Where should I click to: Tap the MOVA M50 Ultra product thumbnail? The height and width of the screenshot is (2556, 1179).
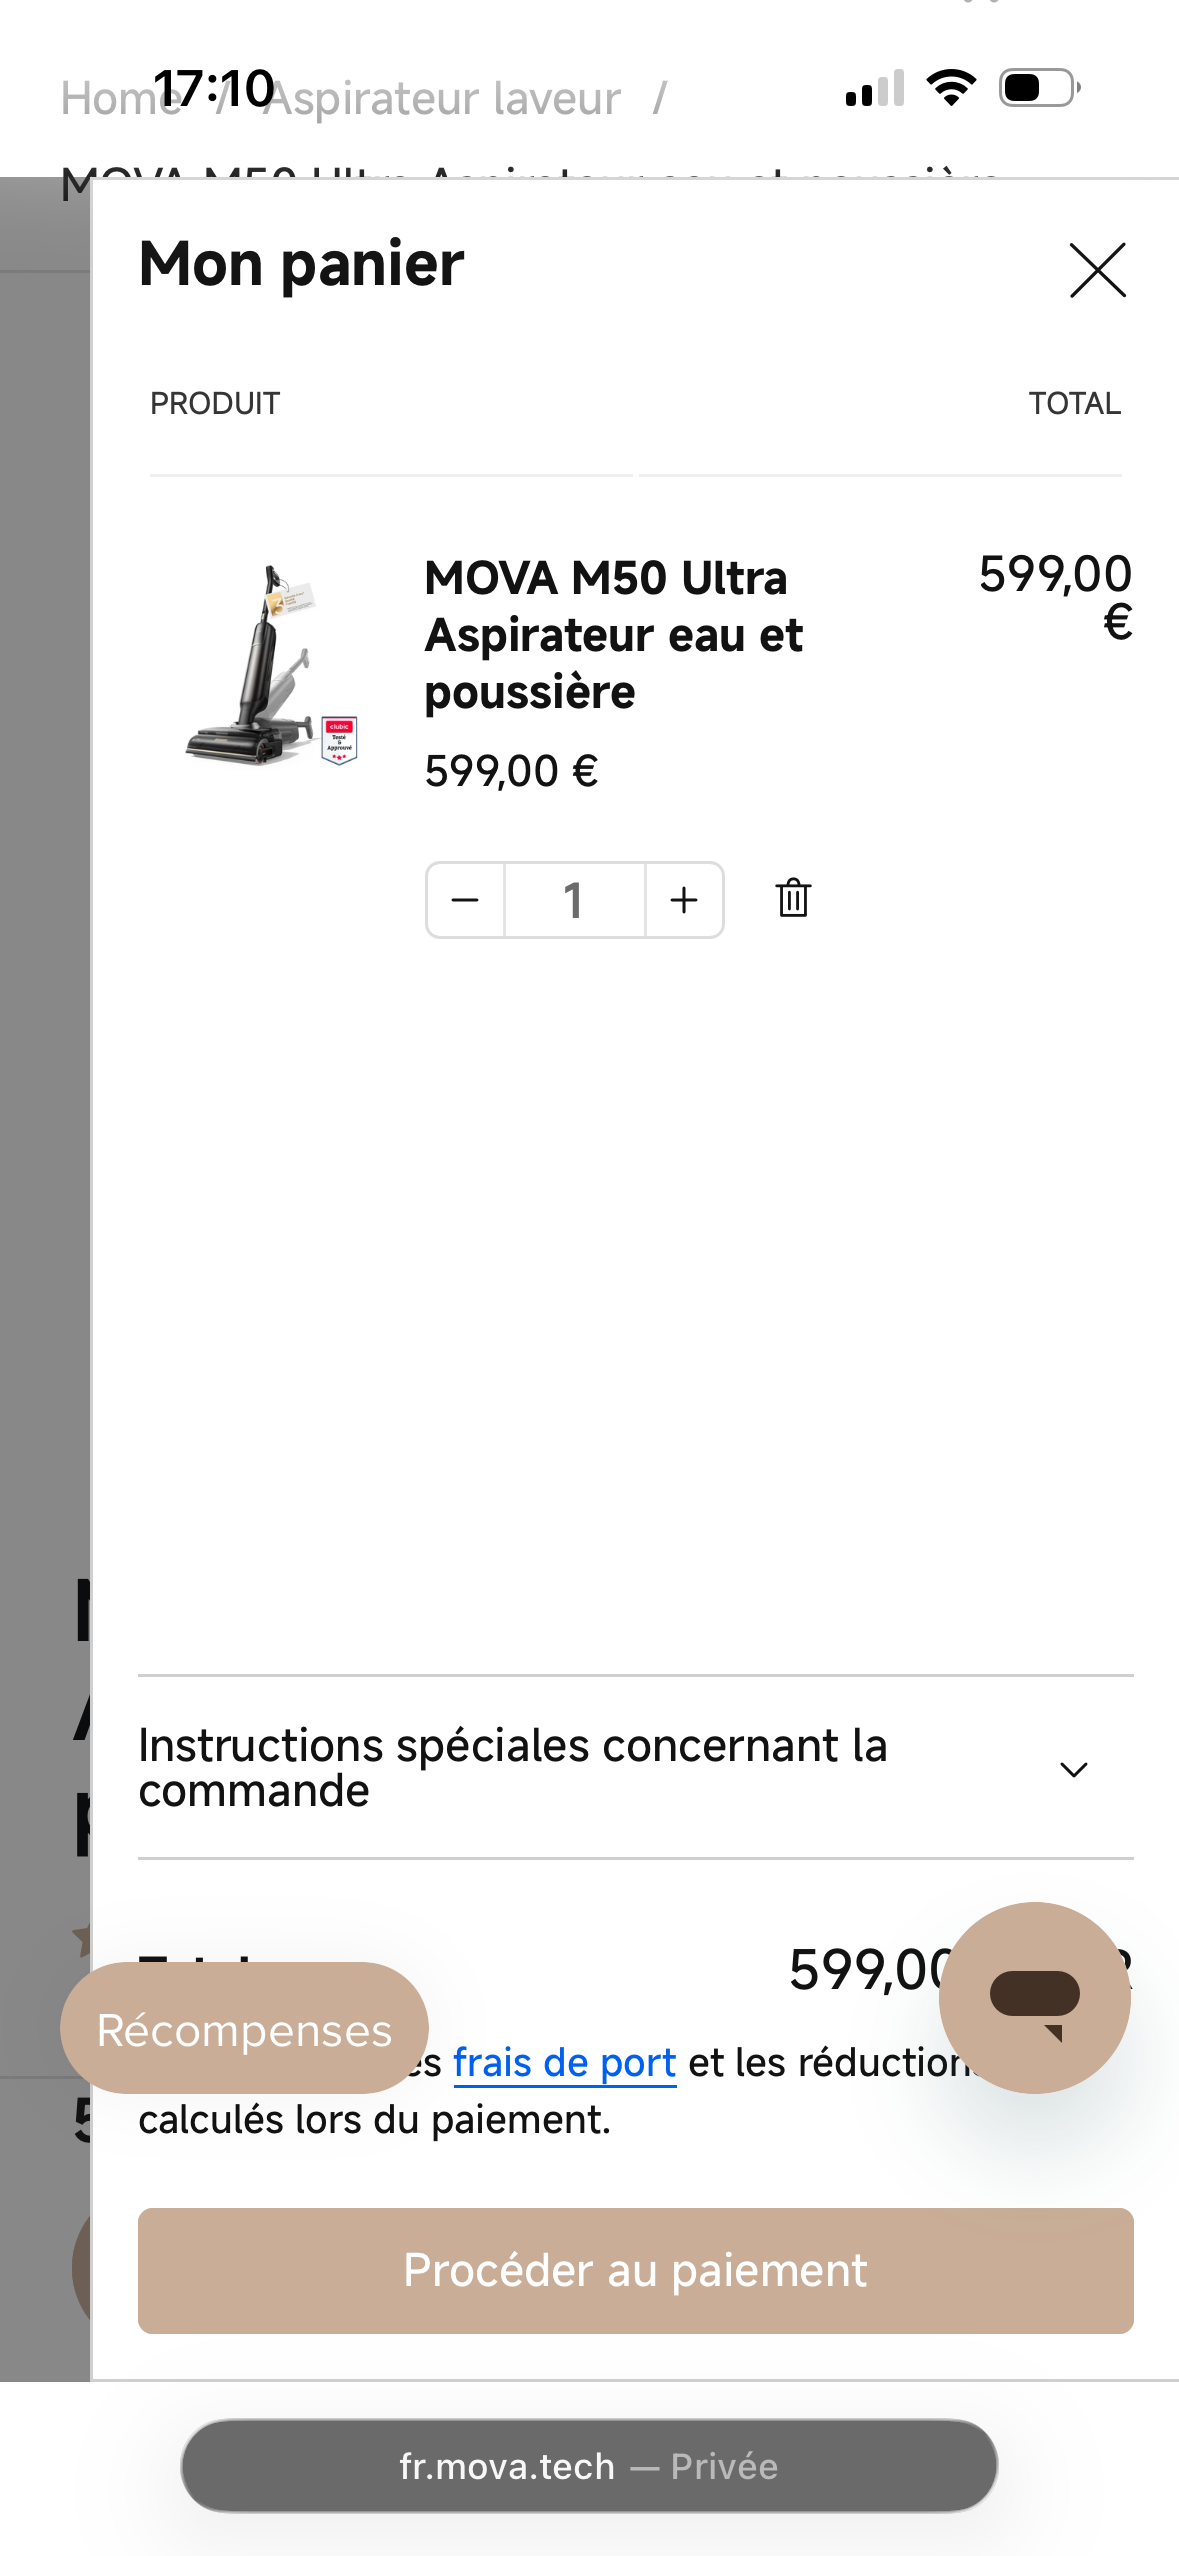(x=270, y=665)
